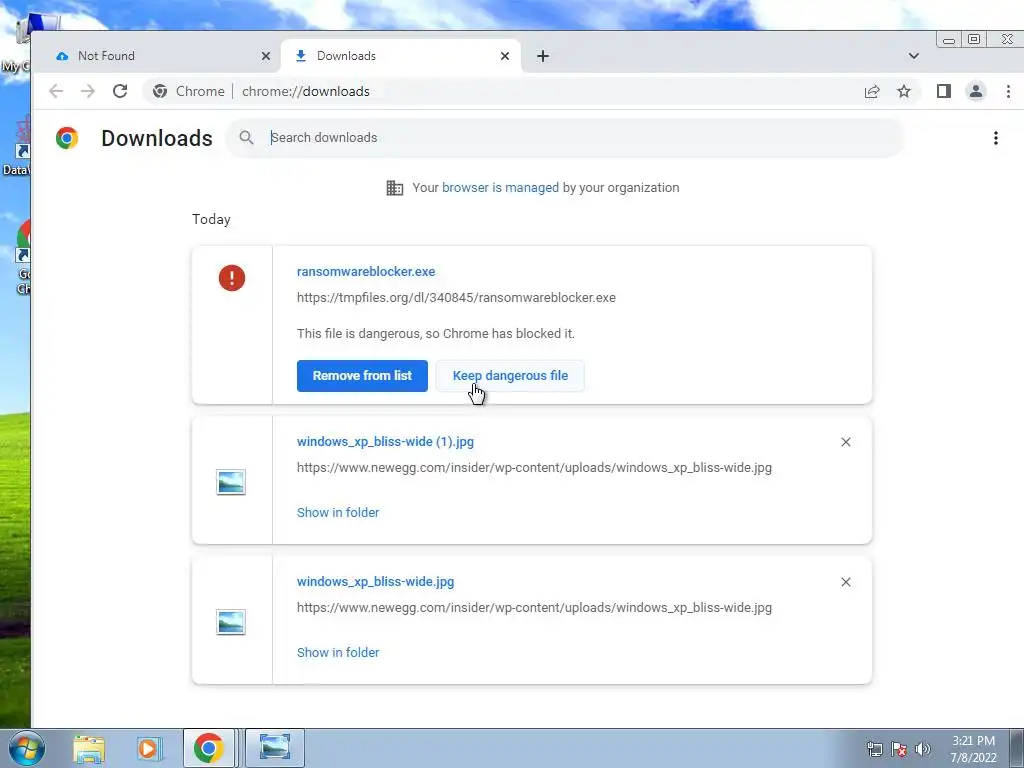Expand the tab search dropdown chevron
The image size is (1024, 768).
pyautogui.click(x=914, y=56)
